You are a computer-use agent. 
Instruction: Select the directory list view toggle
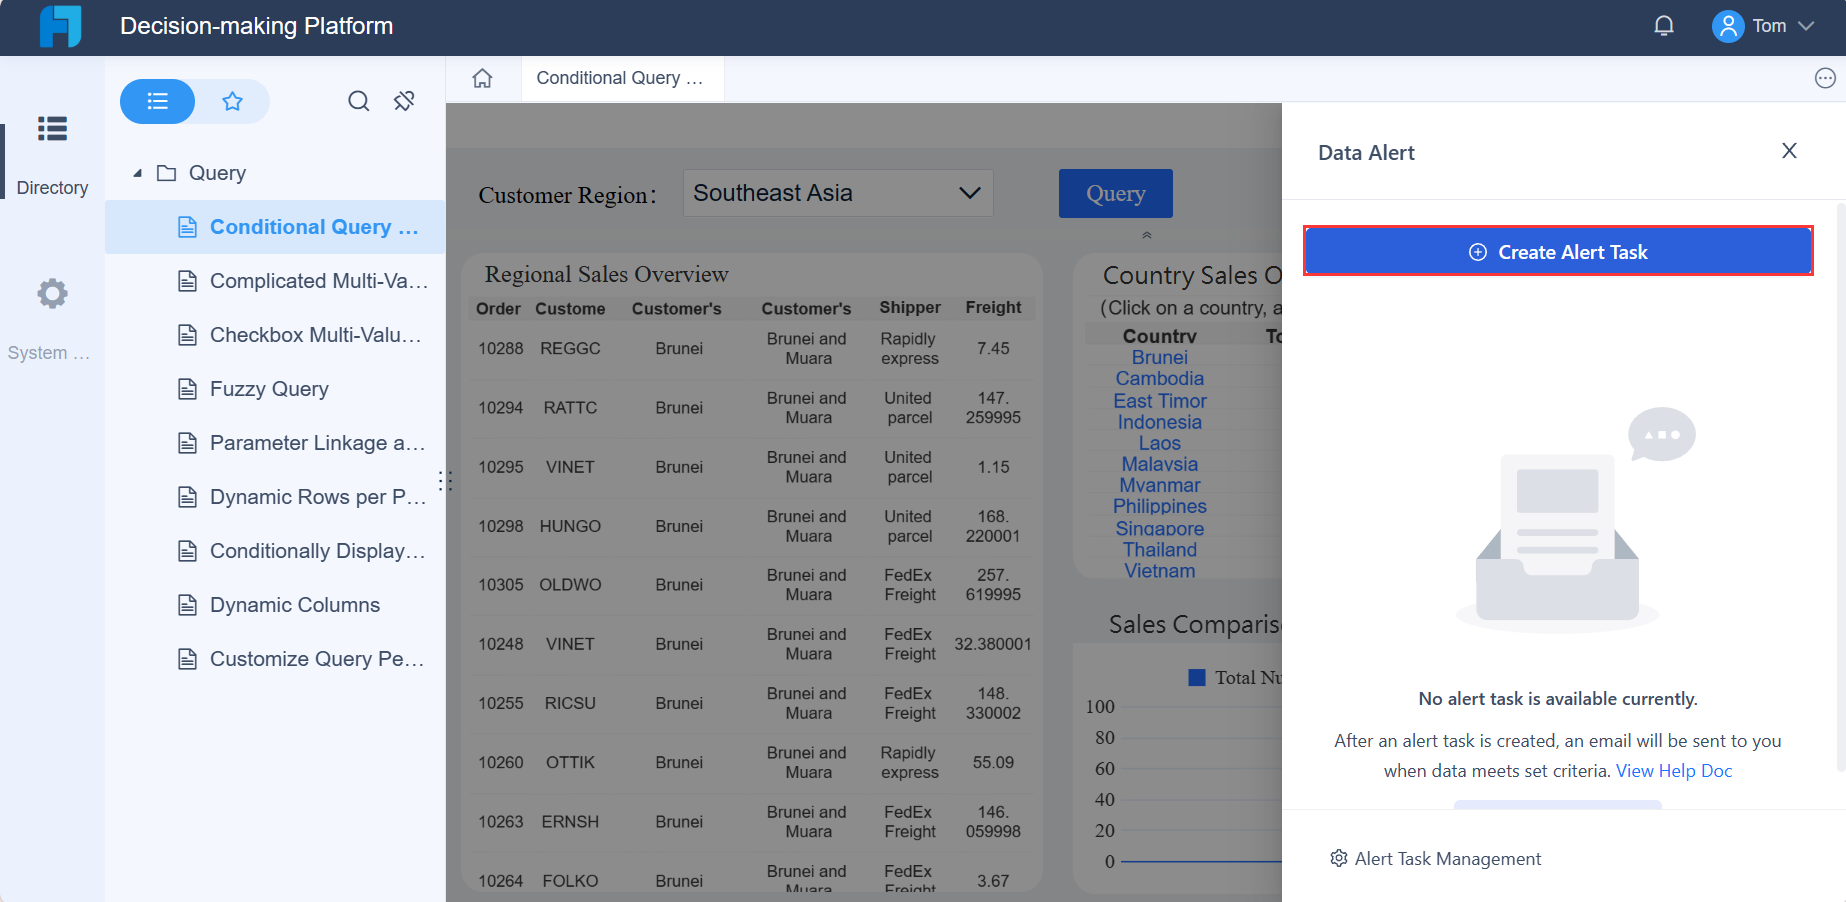[x=157, y=101]
